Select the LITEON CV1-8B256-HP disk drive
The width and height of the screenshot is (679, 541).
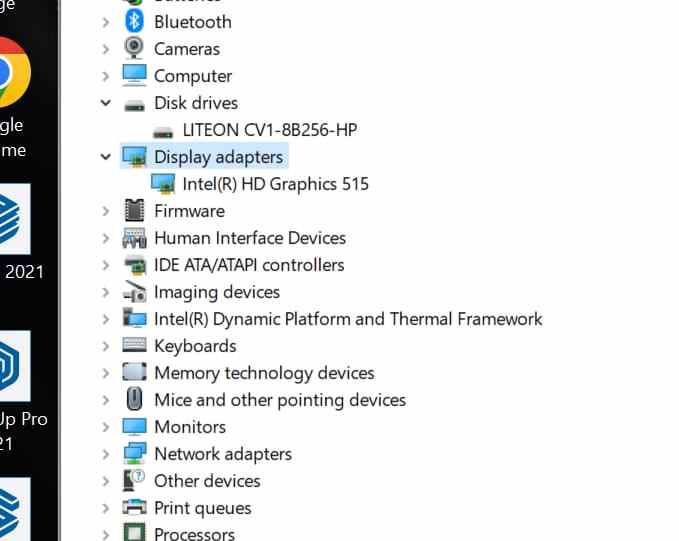click(x=269, y=130)
